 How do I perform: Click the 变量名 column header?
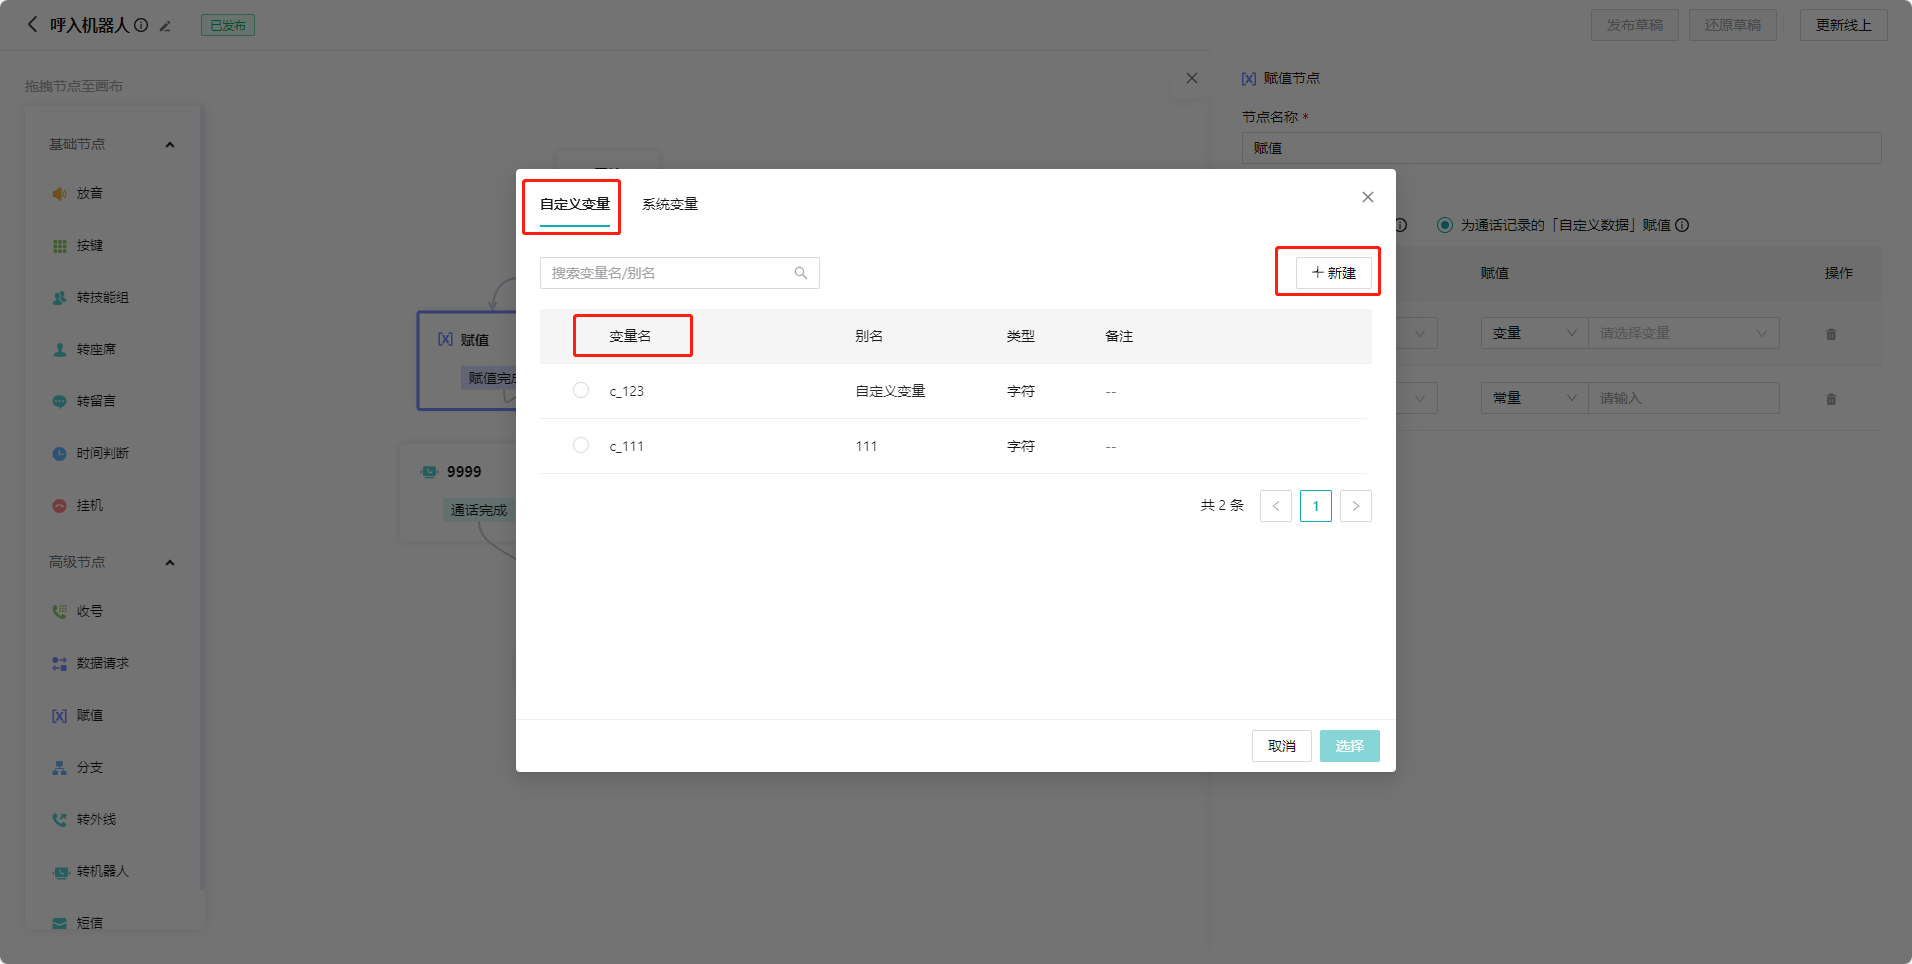pyautogui.click(x=630, y=336)
